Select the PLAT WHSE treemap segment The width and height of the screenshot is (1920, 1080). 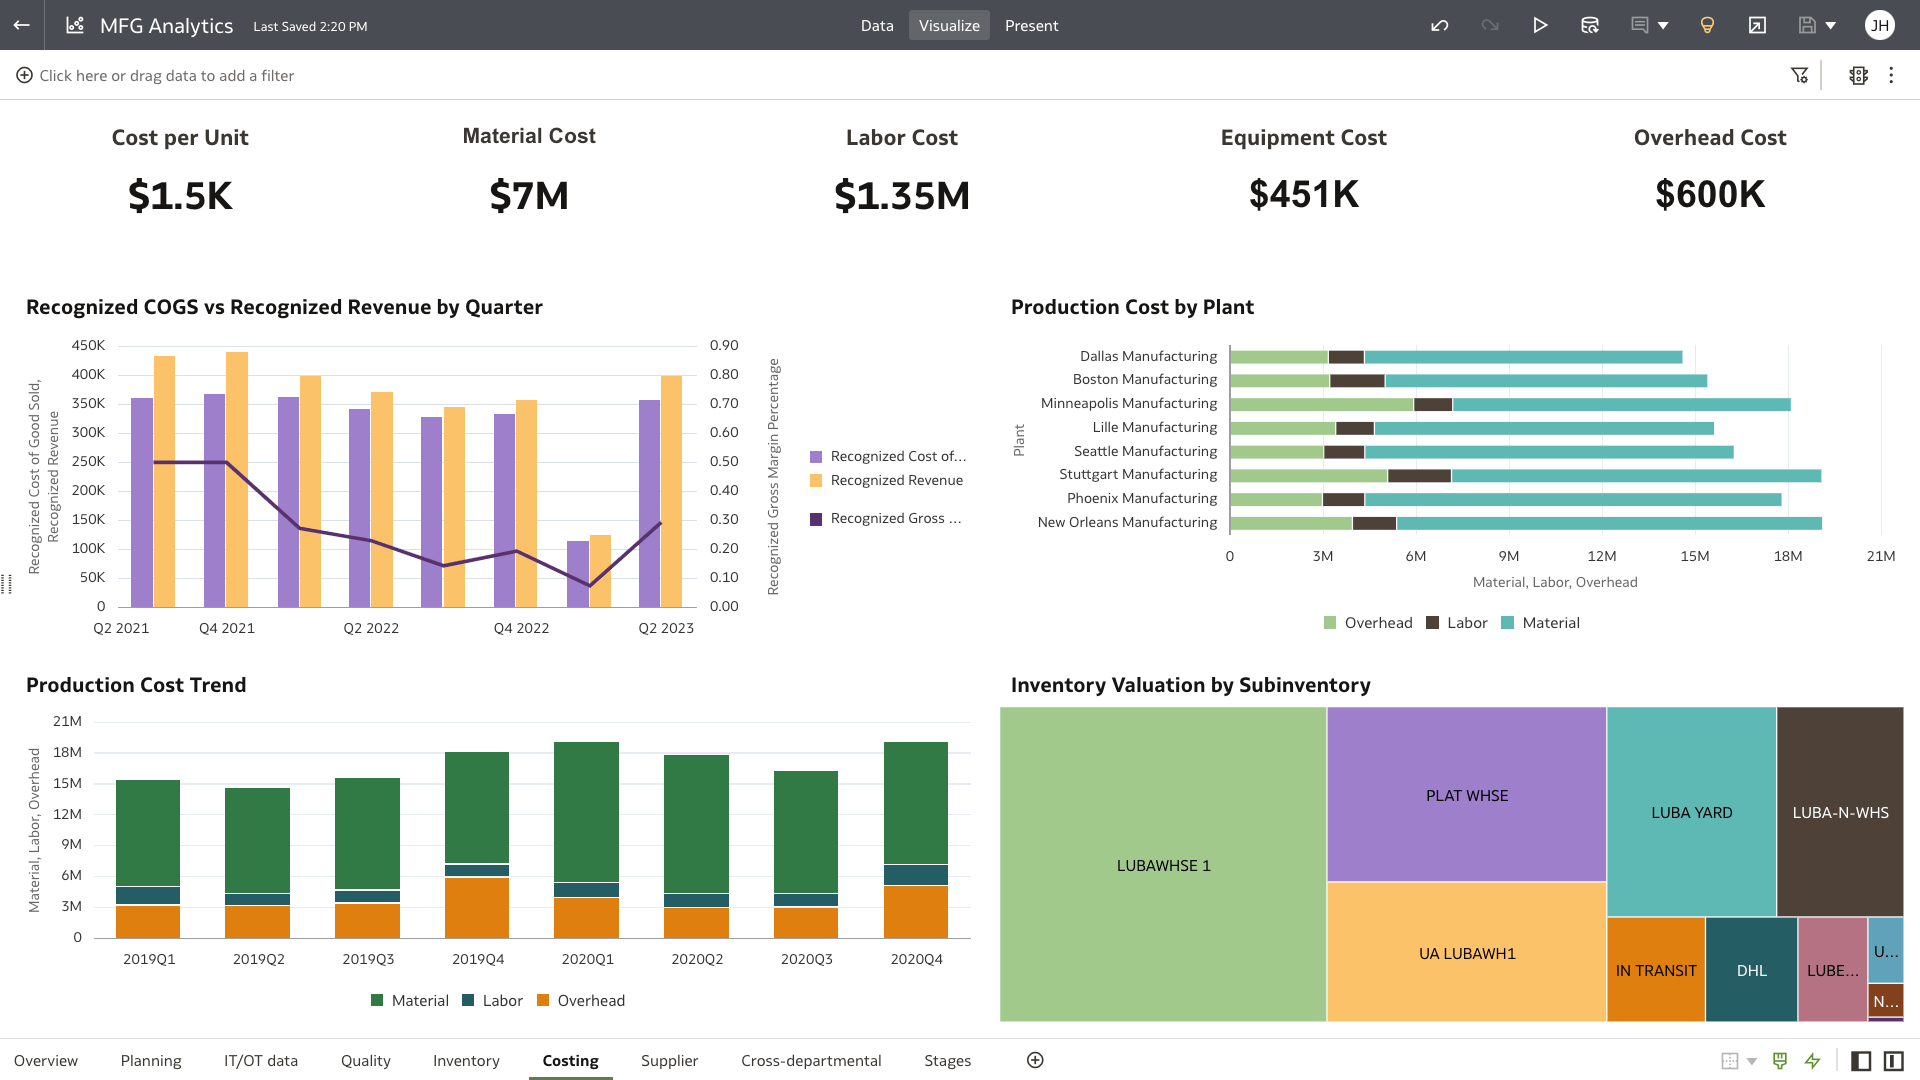tap(1466, 795)
